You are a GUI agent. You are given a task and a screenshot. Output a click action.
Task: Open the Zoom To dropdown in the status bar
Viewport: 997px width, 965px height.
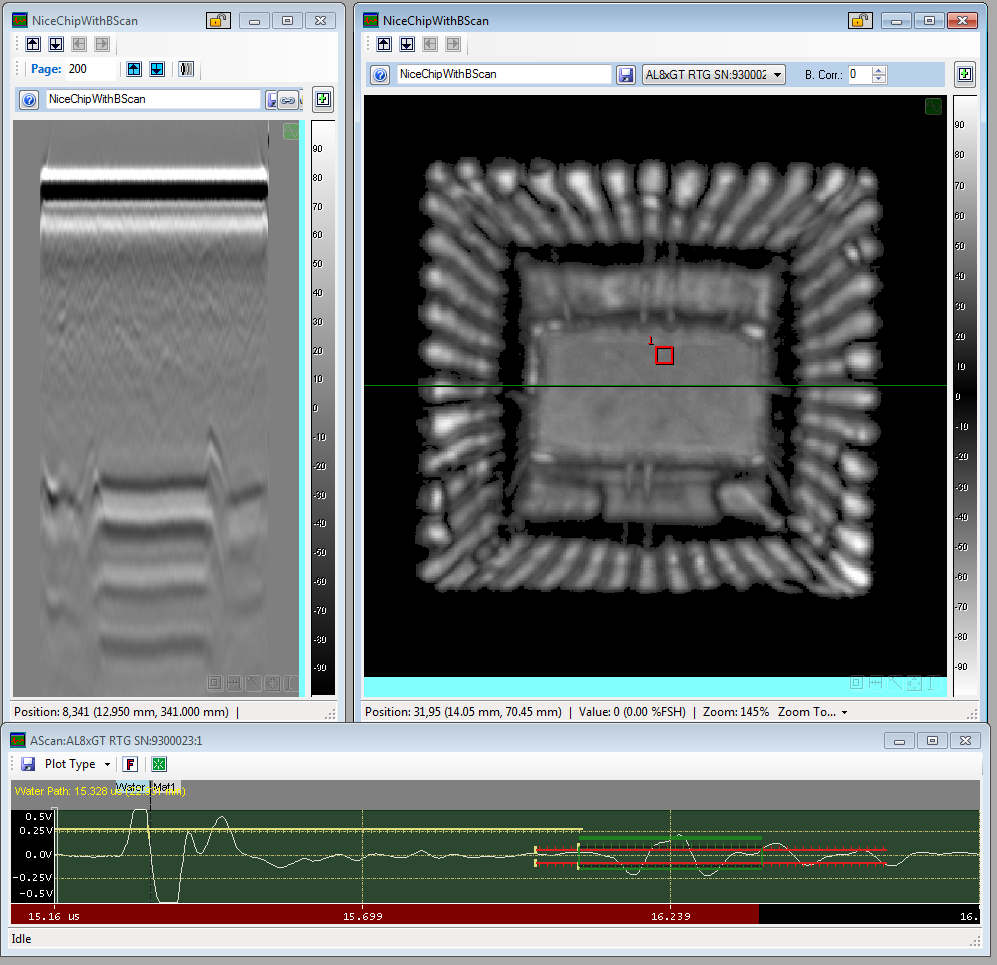[x=812, y=712]
